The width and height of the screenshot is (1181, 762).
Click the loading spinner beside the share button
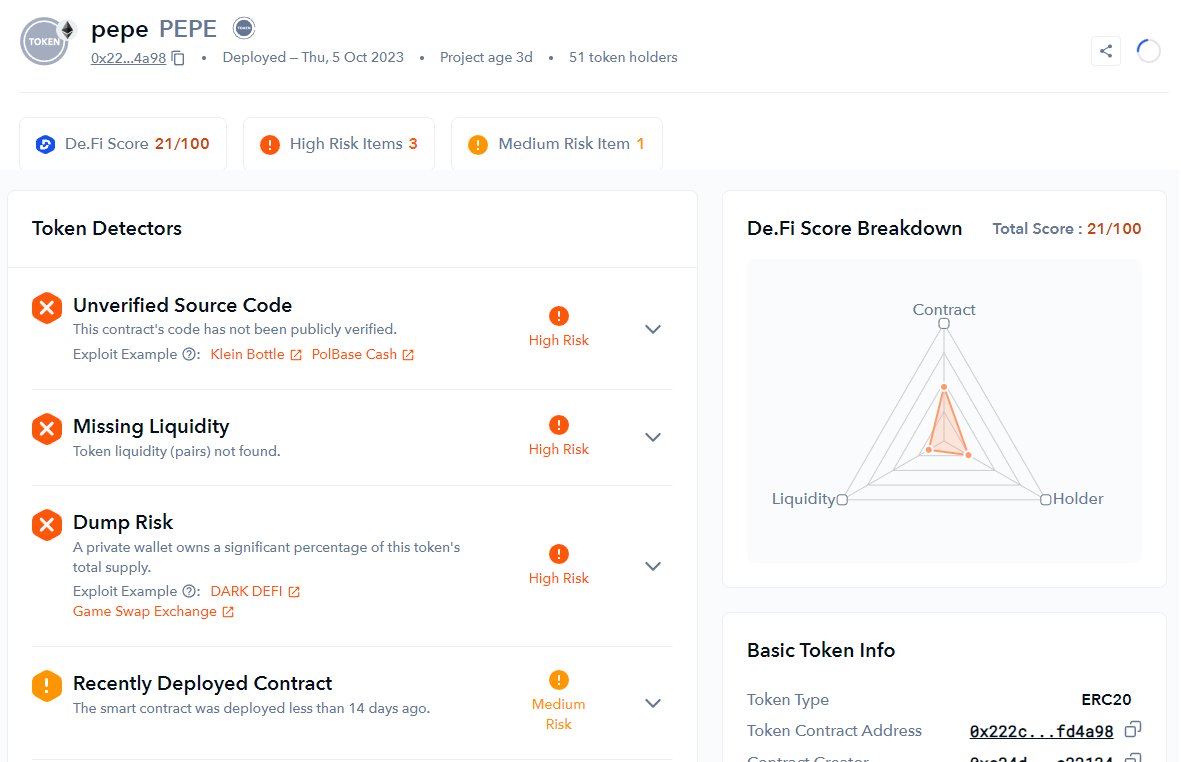click(1148, 51)
